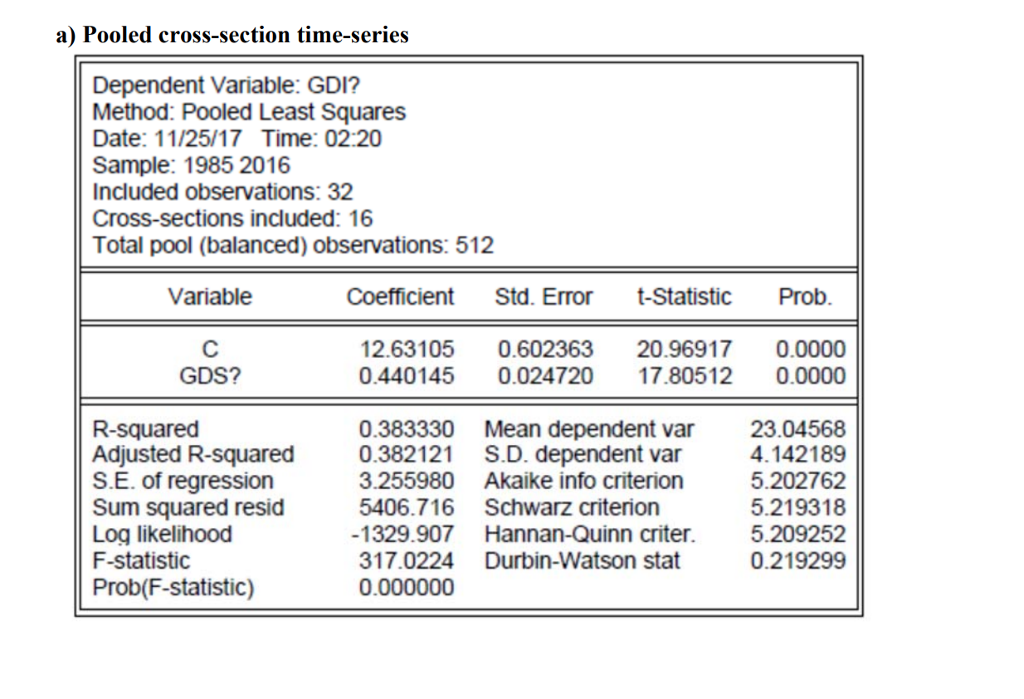The height and width of the screenshot is (699, 1024).
Task: Click the C coefficient value 12.63105
Action: [406, 350]
